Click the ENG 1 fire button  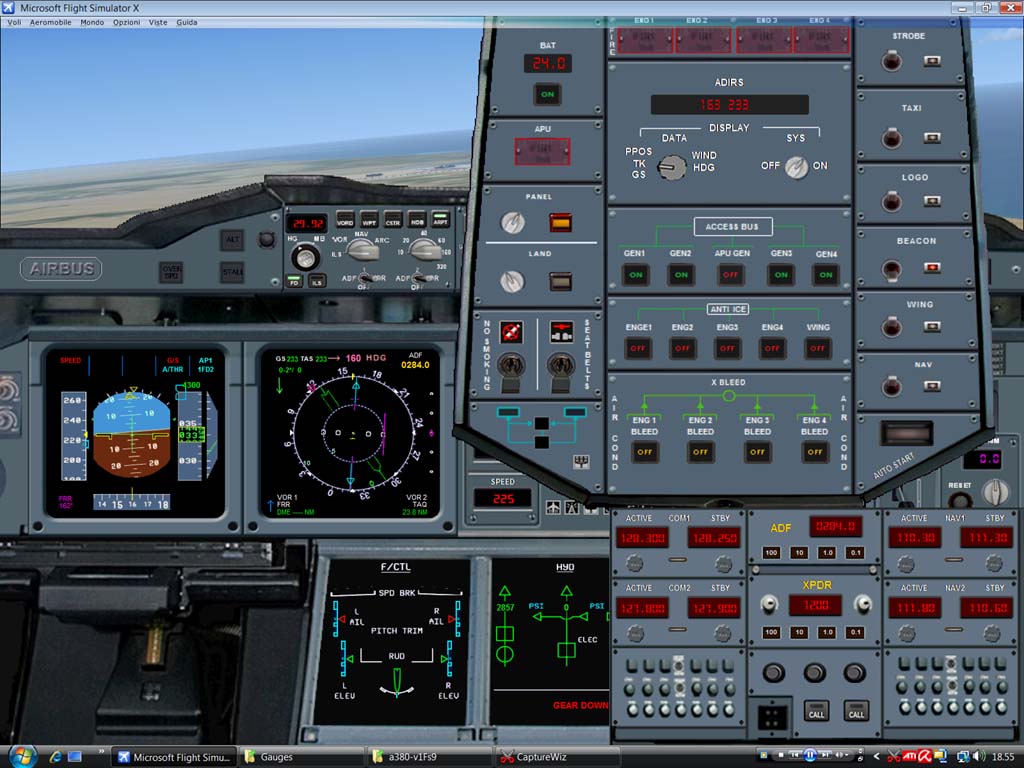[645, 40]
